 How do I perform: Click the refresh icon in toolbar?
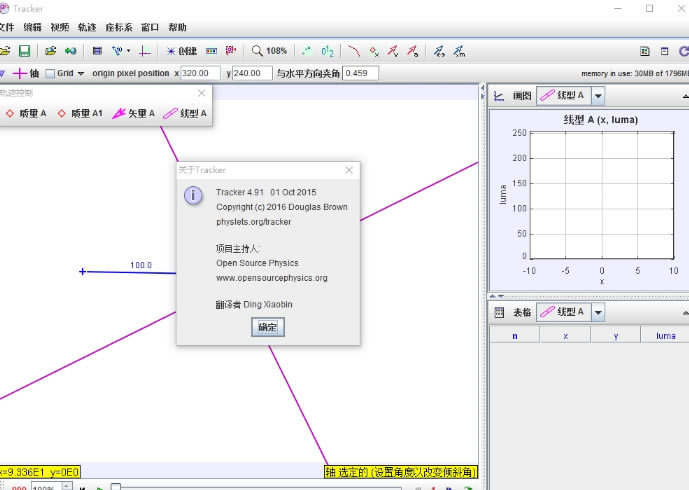click(682, 50)
